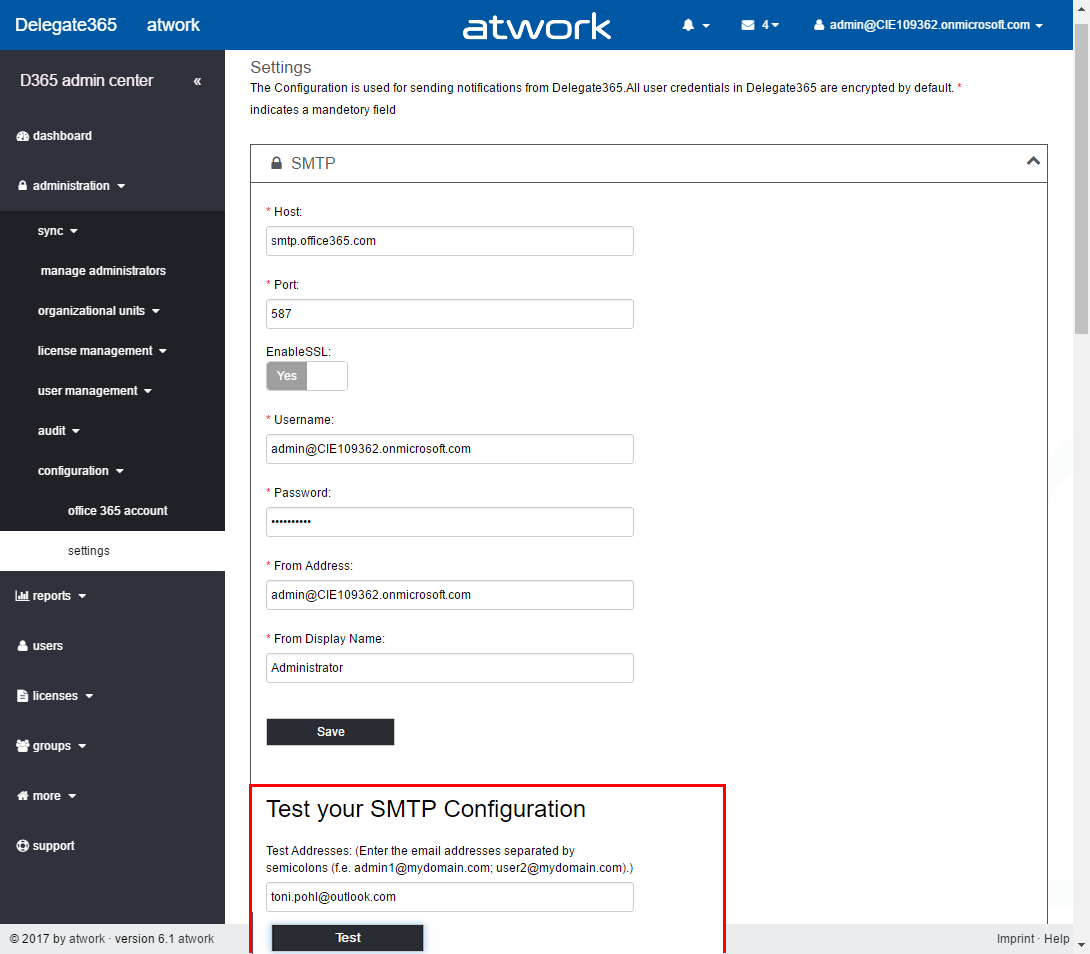Collapse sidebar with double chevron icon
Image resolution: width=1090 pixels, height=954 pixels.
pos(197,81)
